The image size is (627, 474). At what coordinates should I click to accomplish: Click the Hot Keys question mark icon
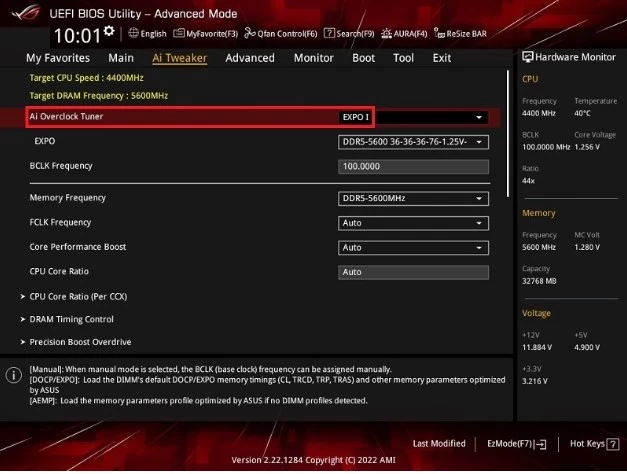[613, 443]
